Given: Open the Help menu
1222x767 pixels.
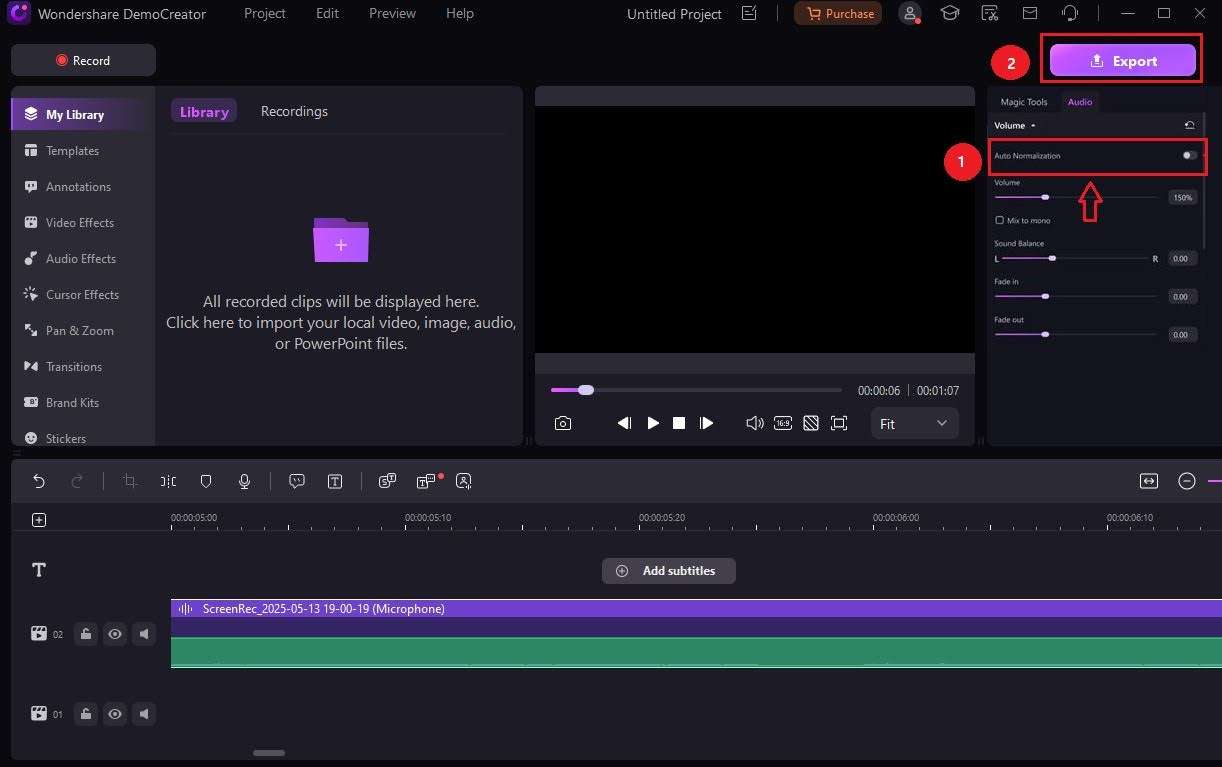Looking at the screenshot, I should tap(460, 13).
